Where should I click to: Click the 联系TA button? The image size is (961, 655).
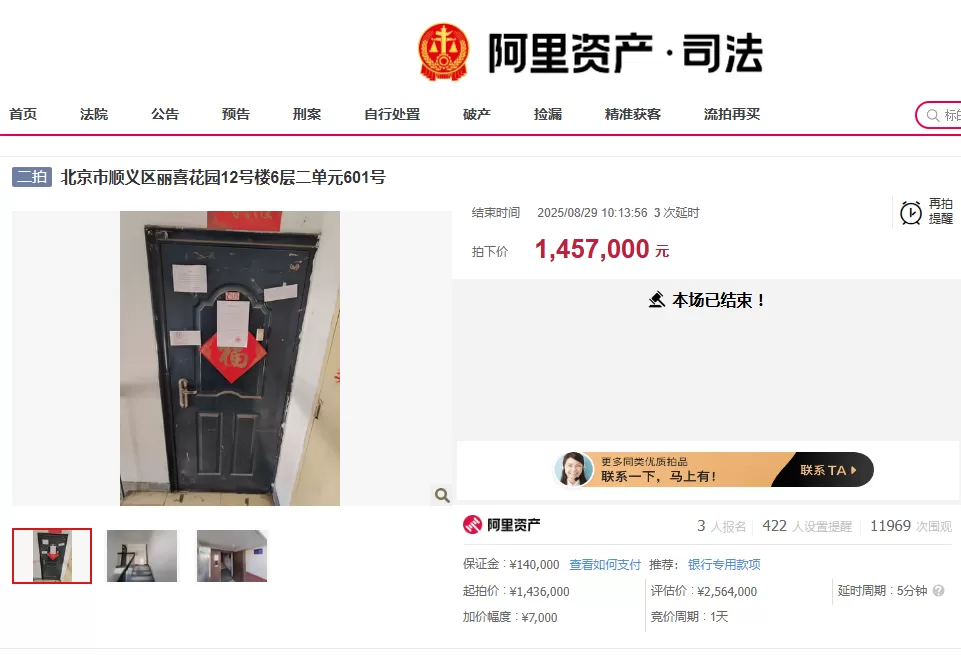827,470
